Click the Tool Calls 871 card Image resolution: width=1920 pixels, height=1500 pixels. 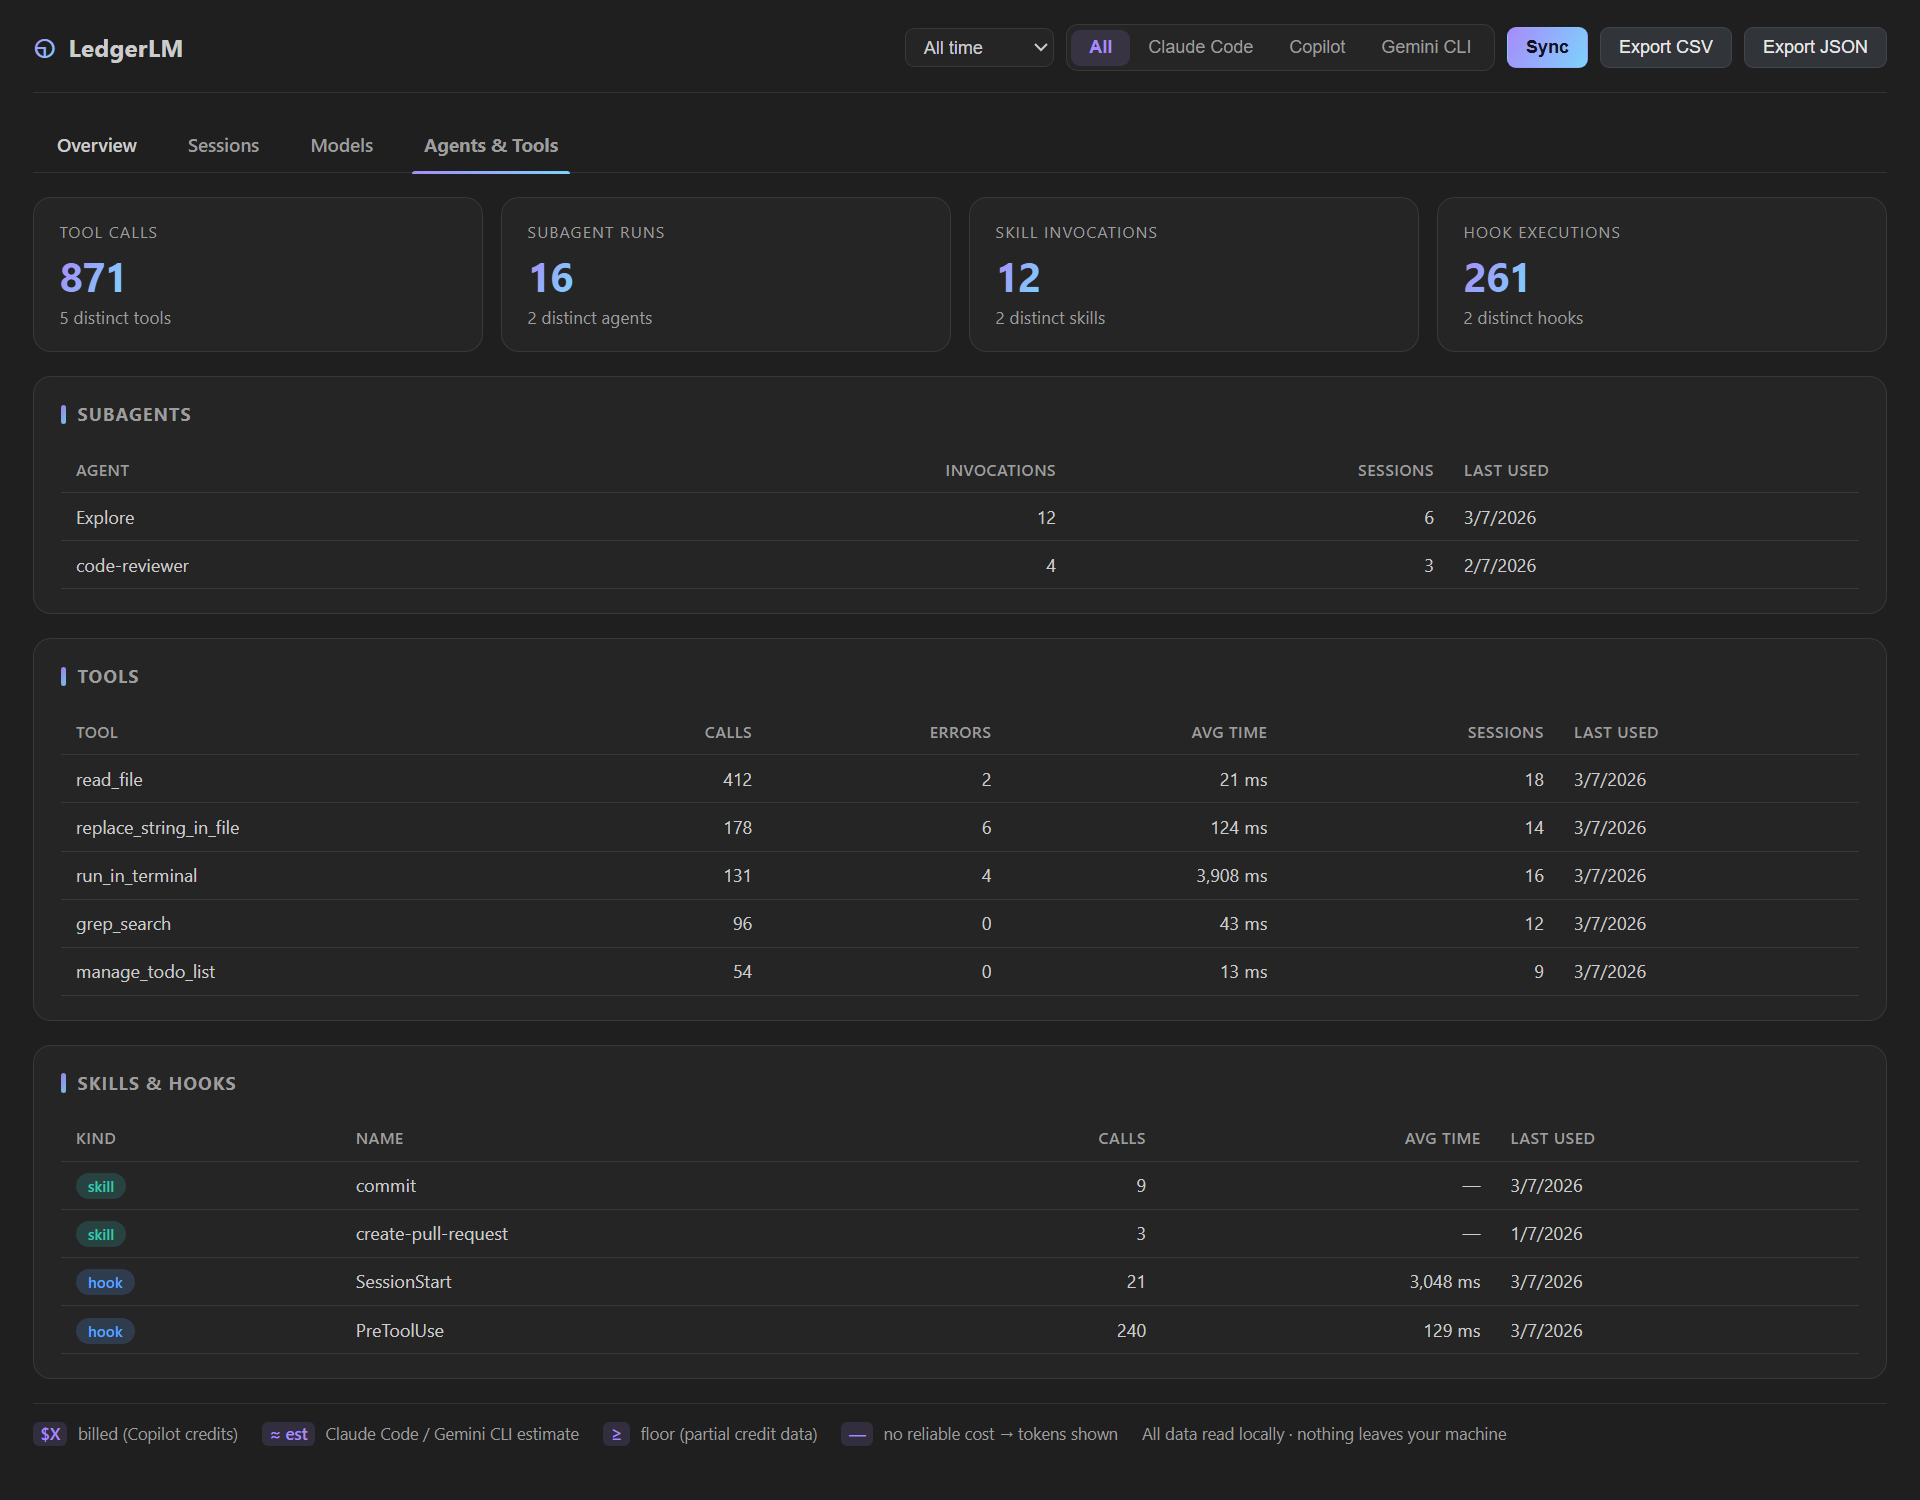(258, 274)
